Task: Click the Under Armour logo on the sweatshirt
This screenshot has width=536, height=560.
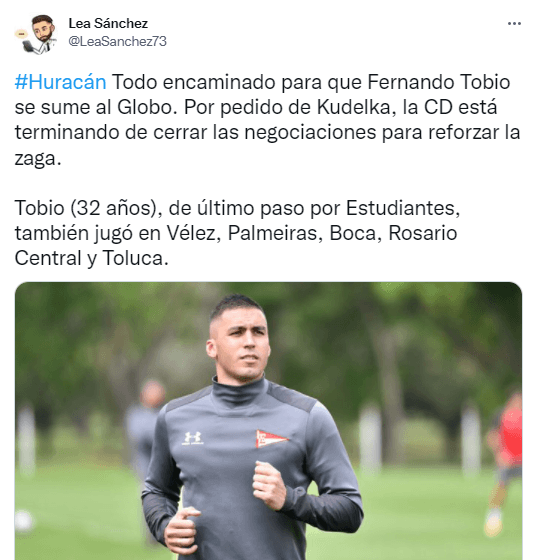Action: point(192,438)
